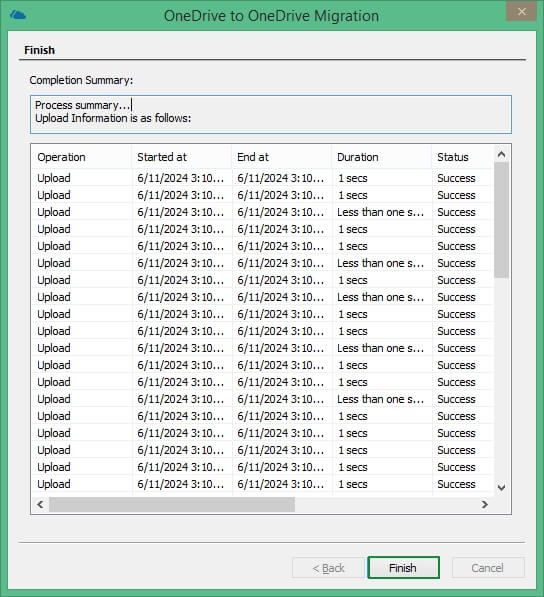The width and height of the screenshot is (544, 597).
Task: Sort by the Operation column header
Action: tap(81, 157)
